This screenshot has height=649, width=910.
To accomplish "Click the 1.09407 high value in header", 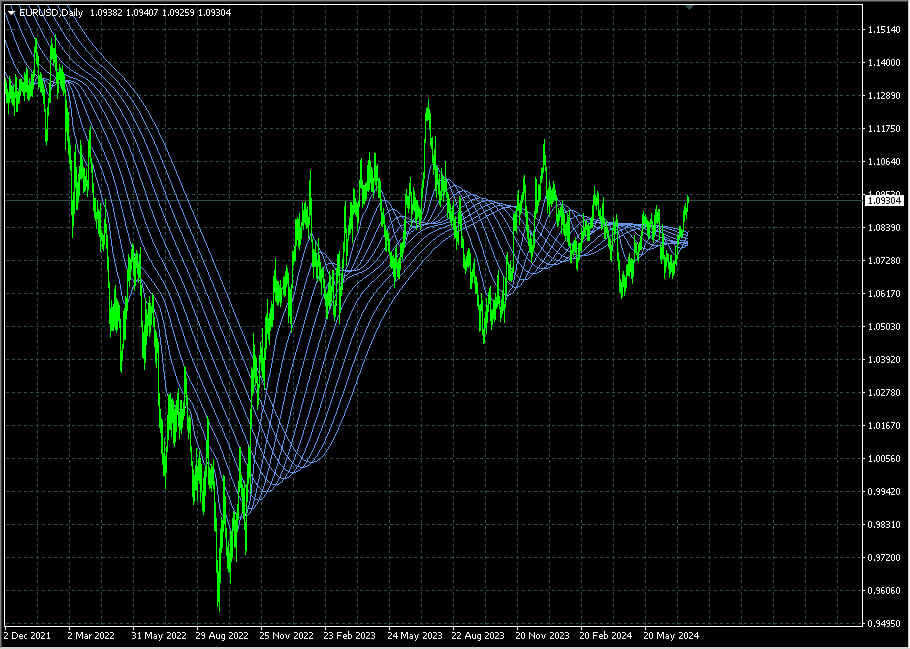I will [142, 13].
